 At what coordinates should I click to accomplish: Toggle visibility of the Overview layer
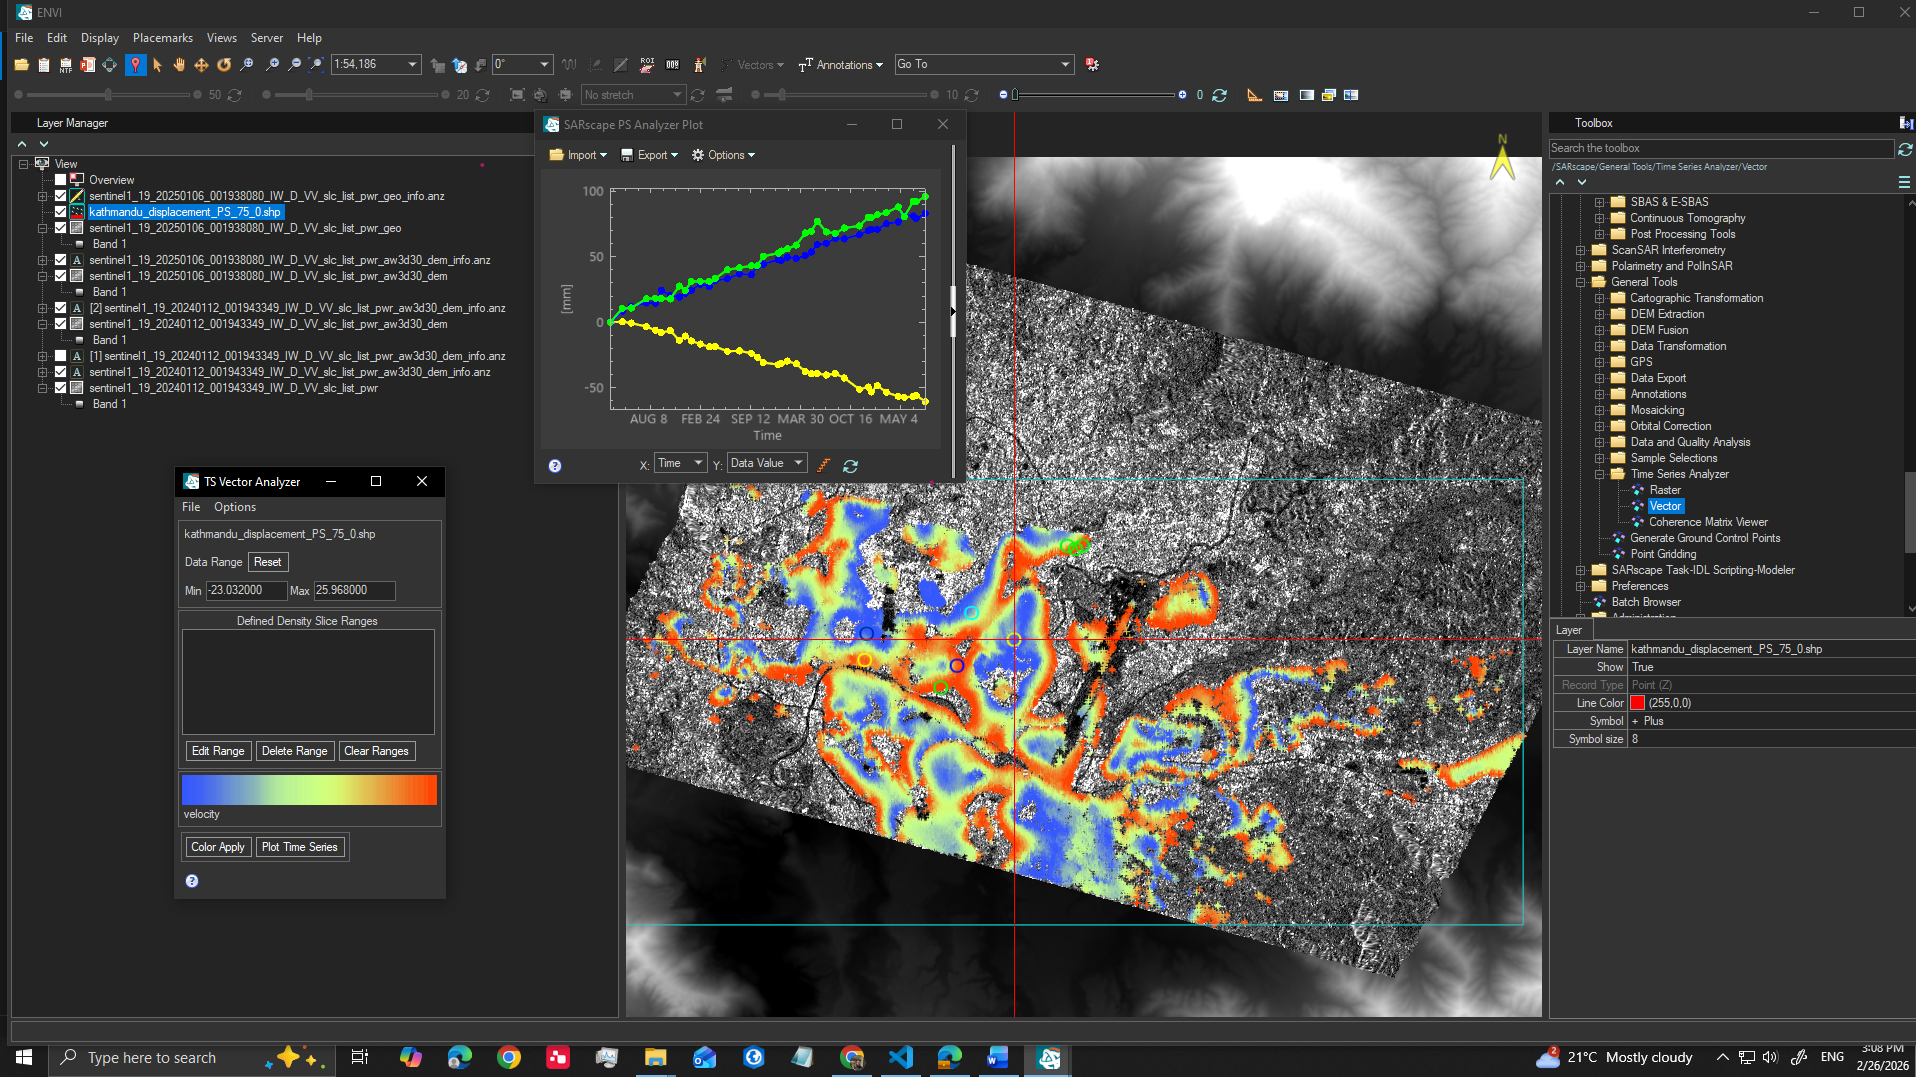tap(60, 179)
